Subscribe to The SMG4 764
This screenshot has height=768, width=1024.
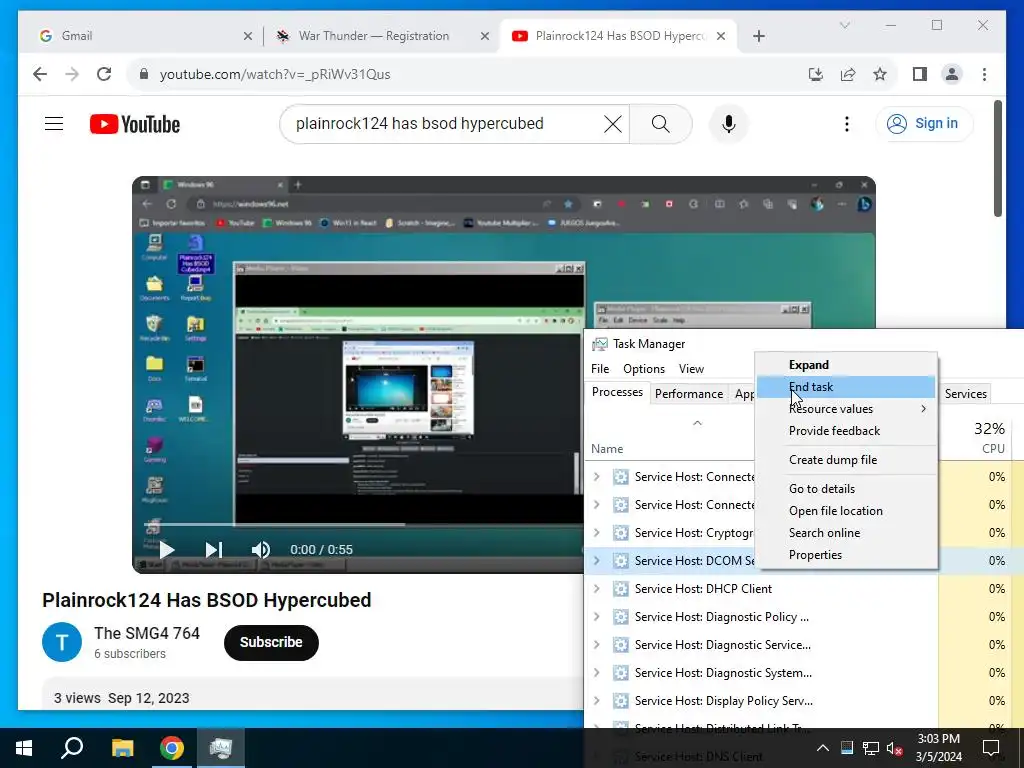pyautogui.click(x=271, y=643)
